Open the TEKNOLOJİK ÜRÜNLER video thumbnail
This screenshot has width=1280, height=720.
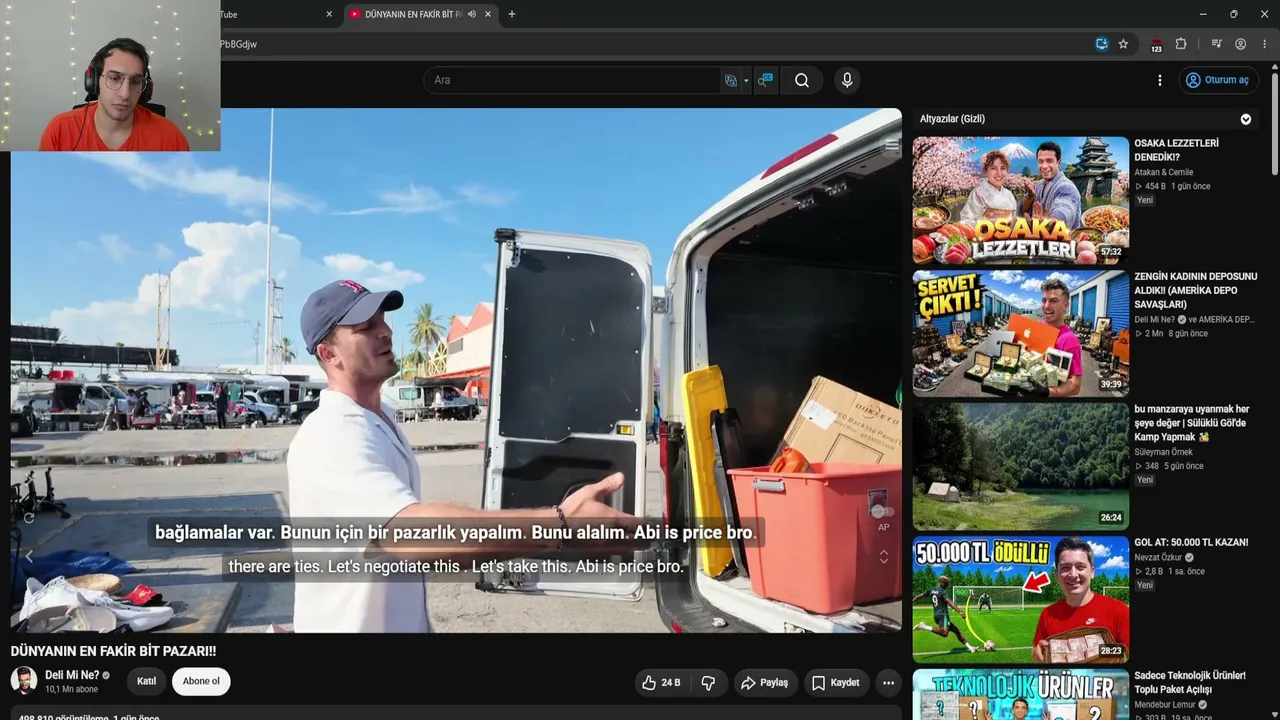pyautogui.click(x=1020, y=694)
